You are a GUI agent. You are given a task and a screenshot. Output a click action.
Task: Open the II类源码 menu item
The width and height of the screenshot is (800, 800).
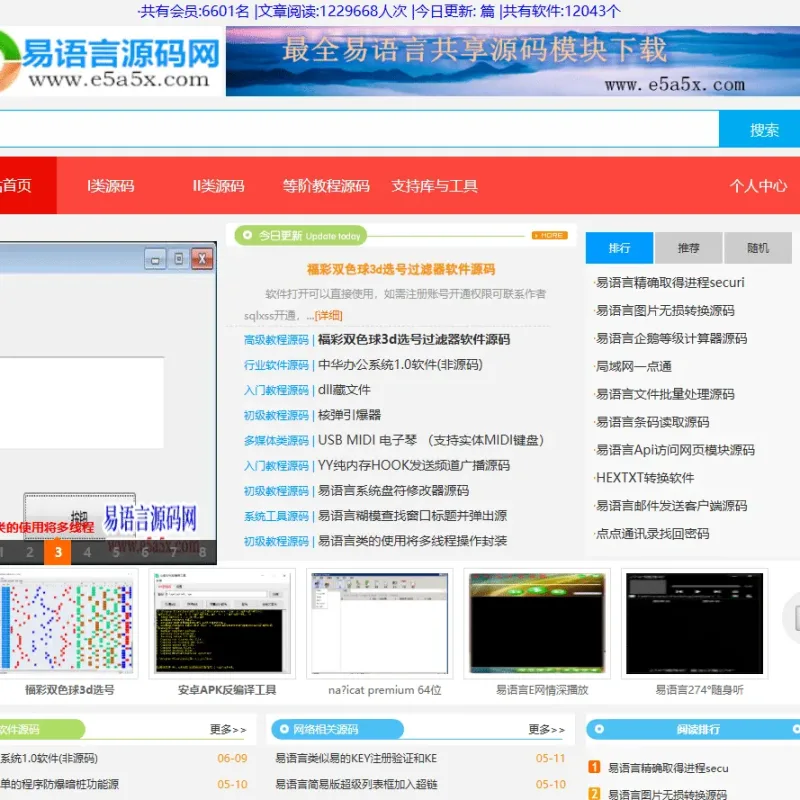point(218,186)
